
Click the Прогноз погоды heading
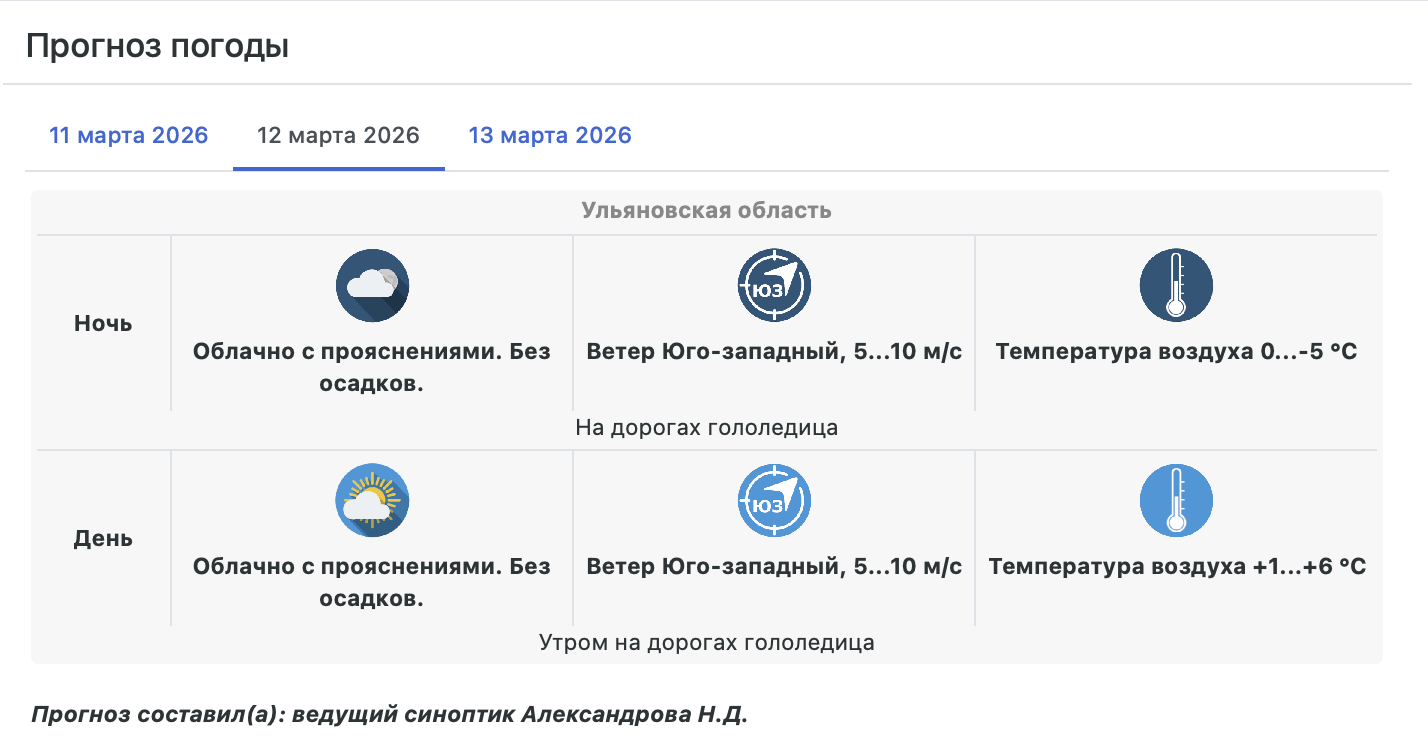tap(157, 46)
